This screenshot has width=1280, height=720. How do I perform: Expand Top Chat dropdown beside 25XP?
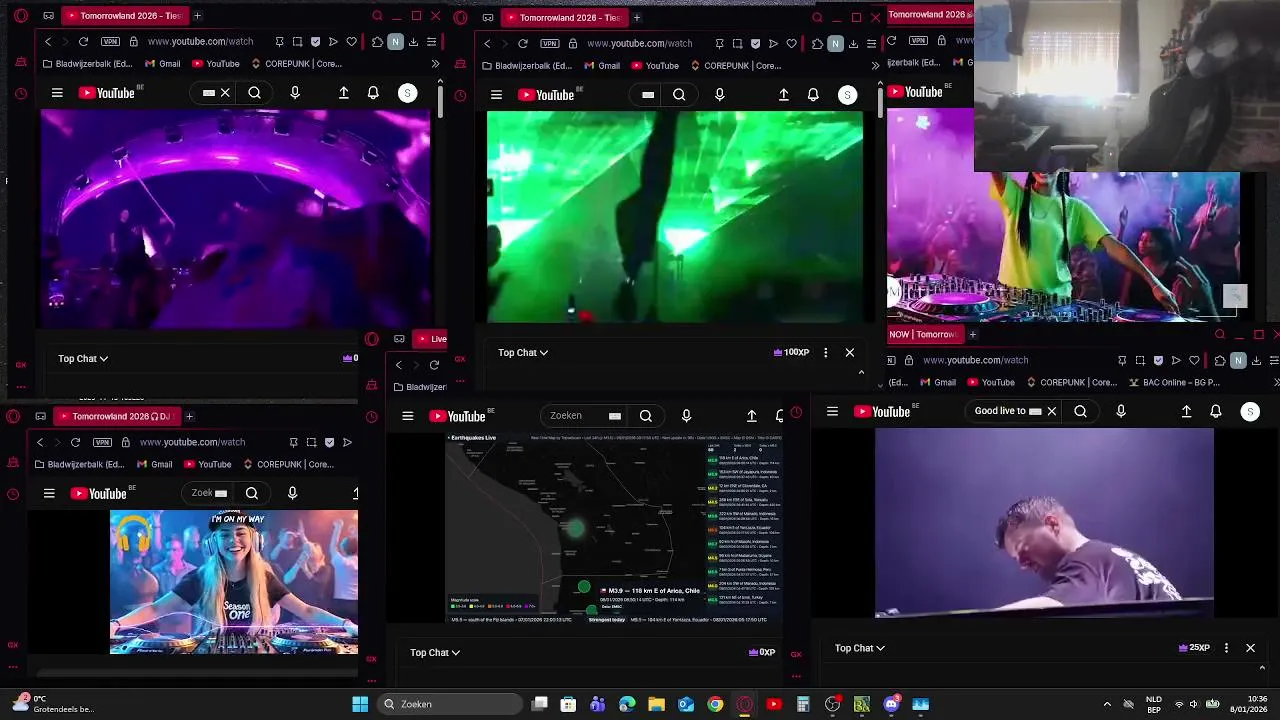click(x=860, y=648)
